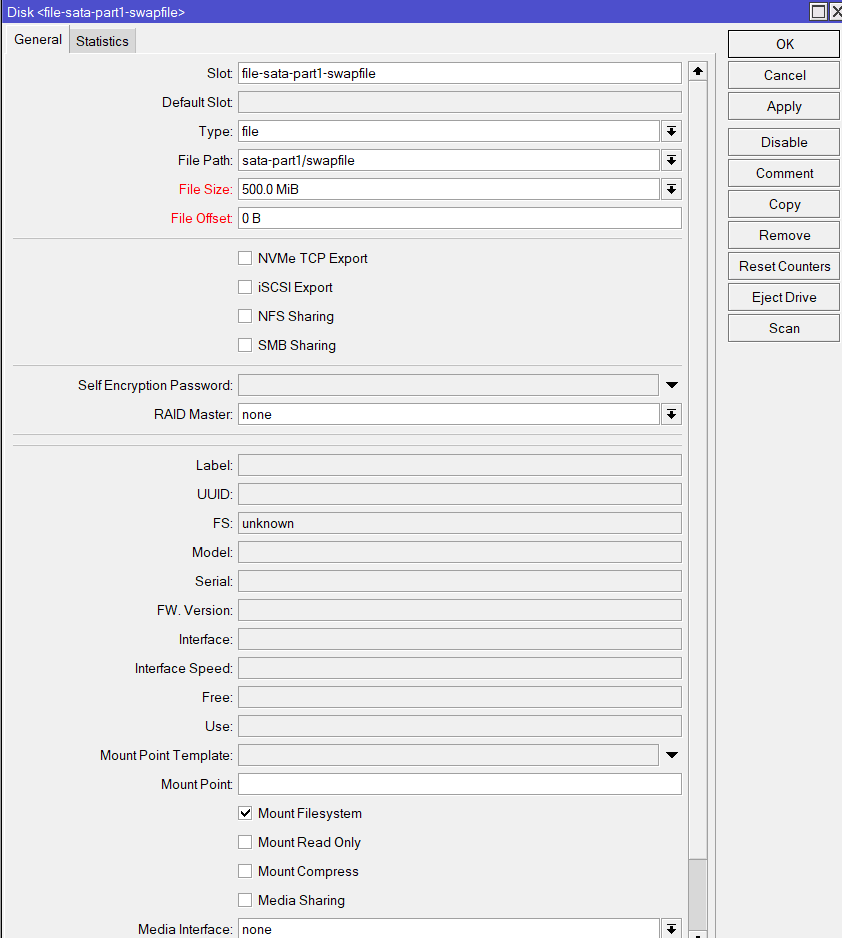Expand Self Encryption Password field
Viewport: 842px width, 938px height.
672,385
